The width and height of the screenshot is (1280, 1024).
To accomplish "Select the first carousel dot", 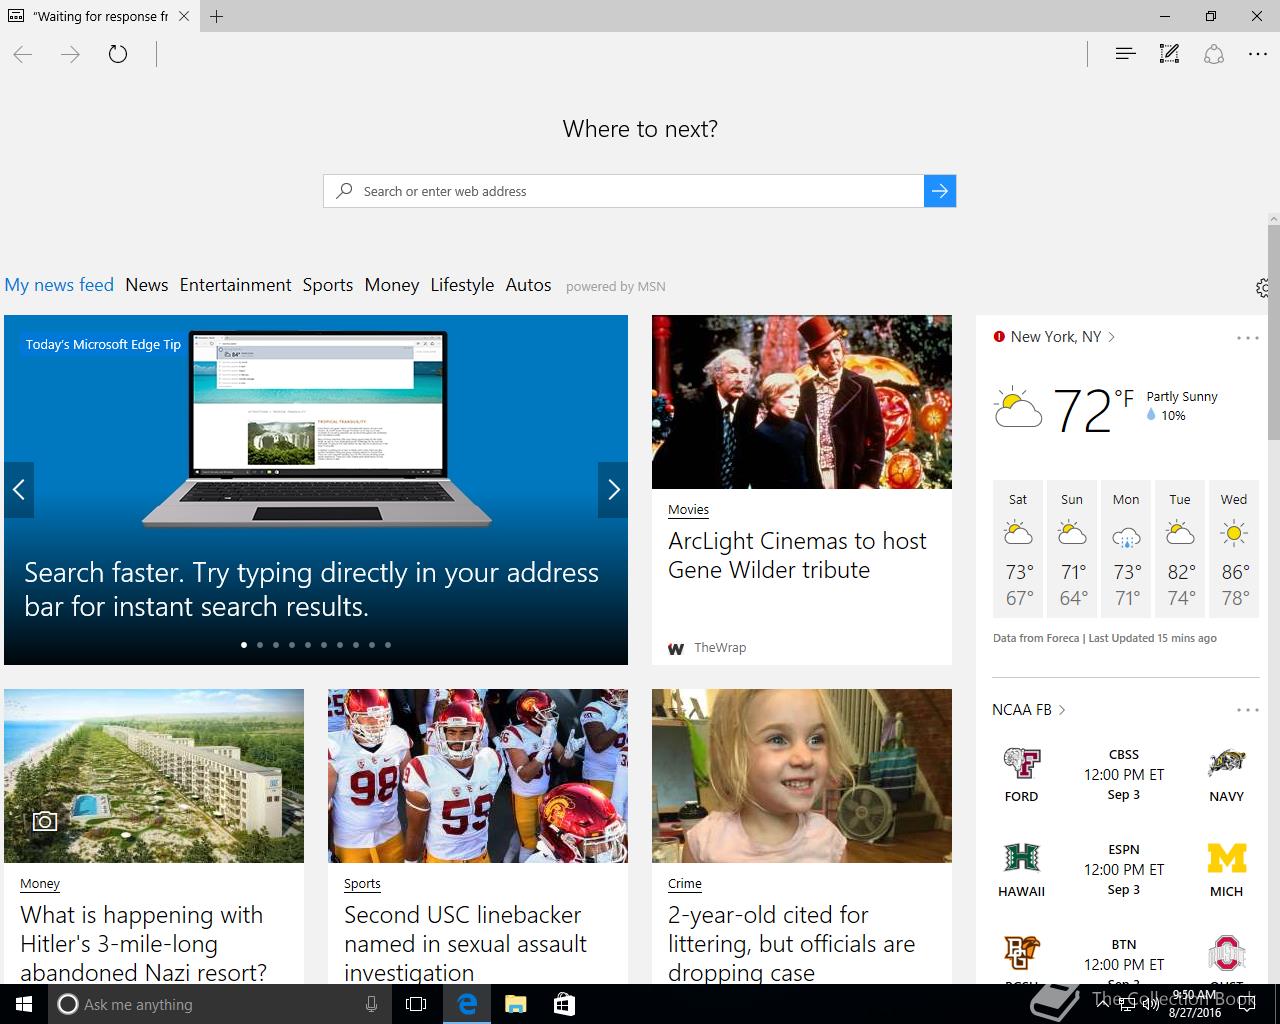I will point(244,645).
